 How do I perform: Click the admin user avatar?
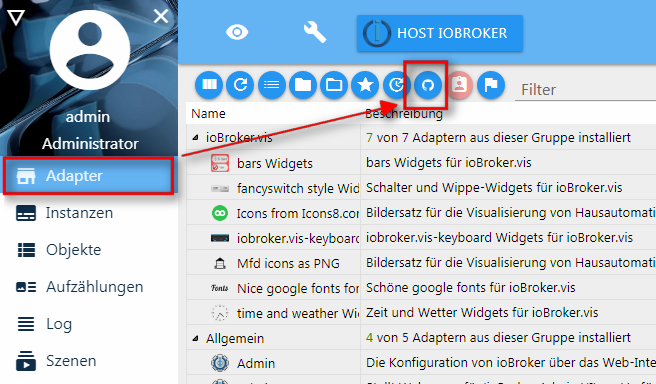point(90,50)
